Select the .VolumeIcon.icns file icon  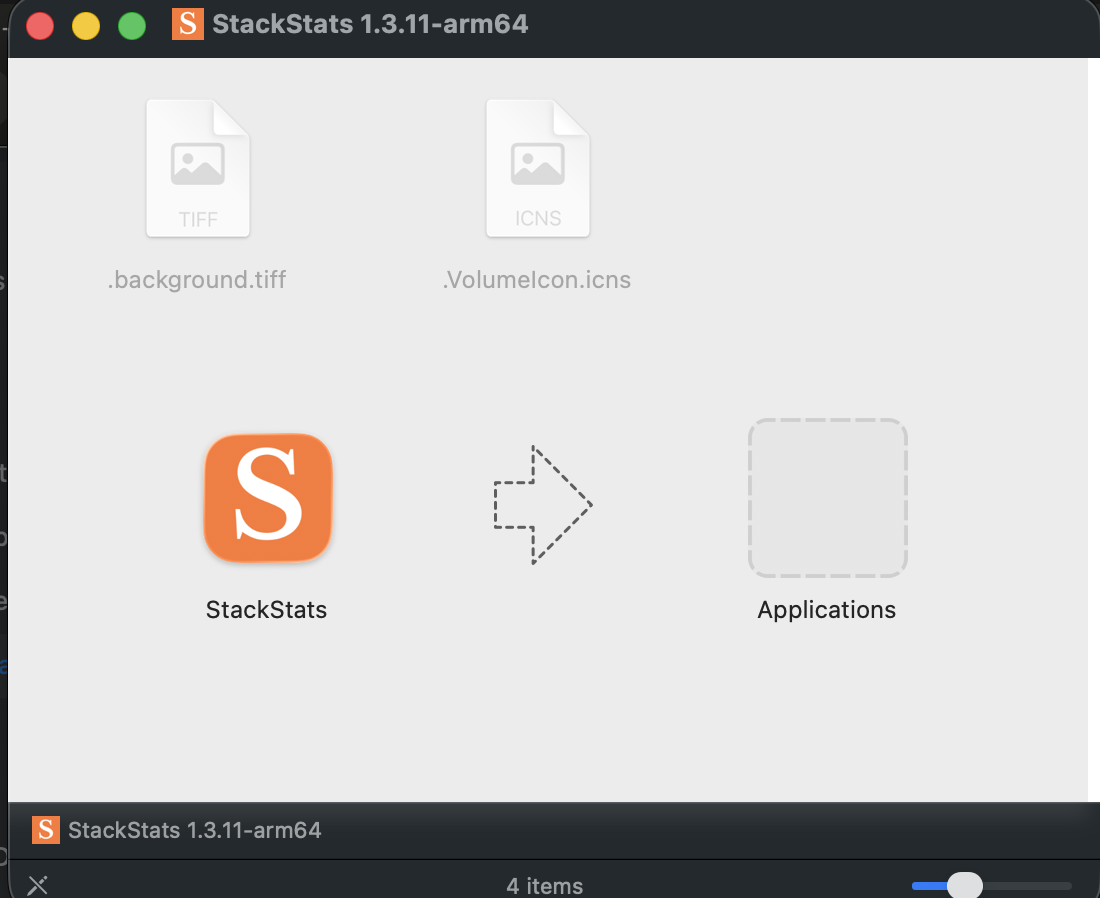pos(537,167)
